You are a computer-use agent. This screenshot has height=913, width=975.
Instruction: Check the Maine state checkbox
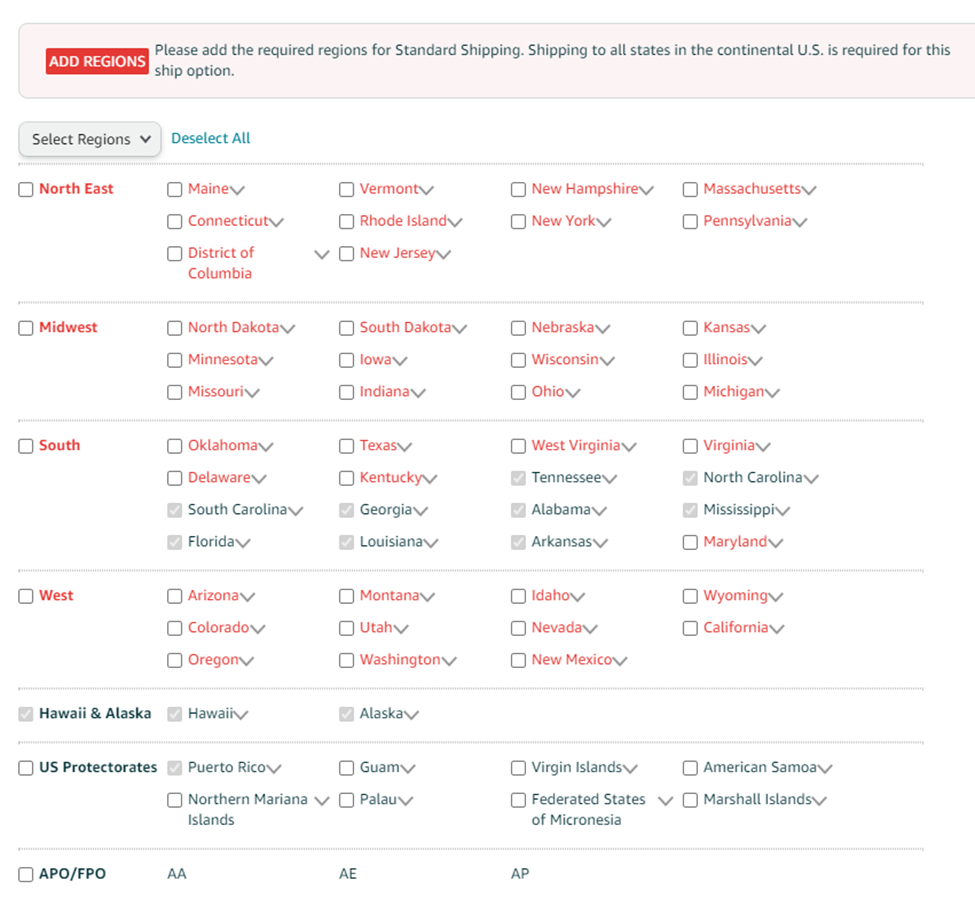[x=174, y=188]
